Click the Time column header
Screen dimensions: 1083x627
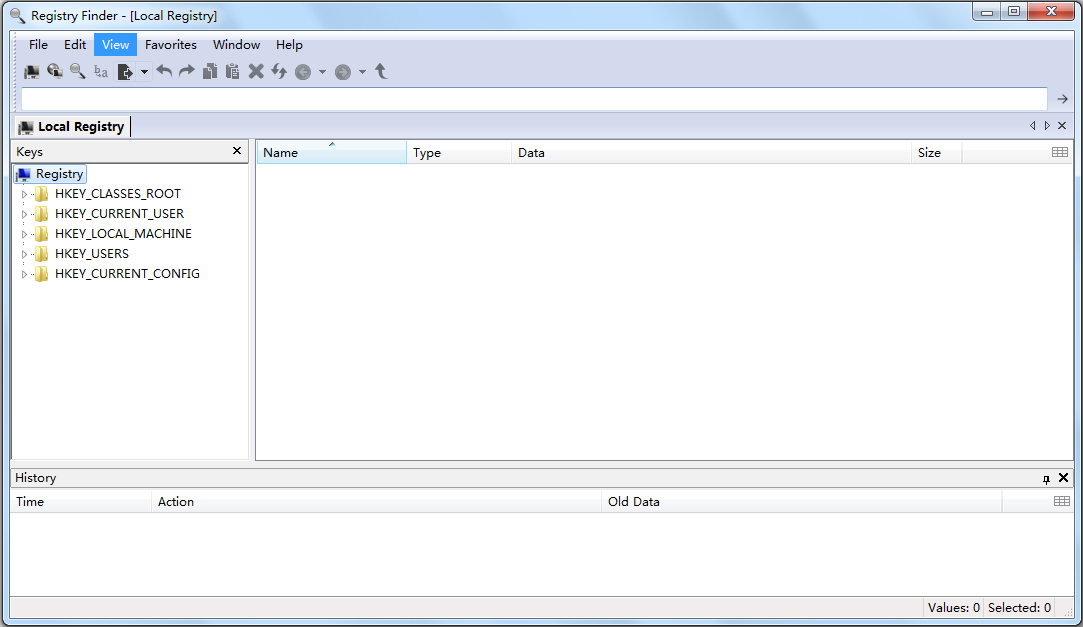click(x=81, y=502)
